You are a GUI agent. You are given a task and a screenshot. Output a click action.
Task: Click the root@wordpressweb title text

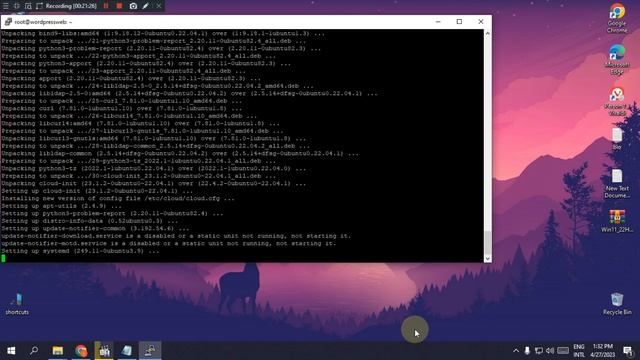tap(43, 22)
